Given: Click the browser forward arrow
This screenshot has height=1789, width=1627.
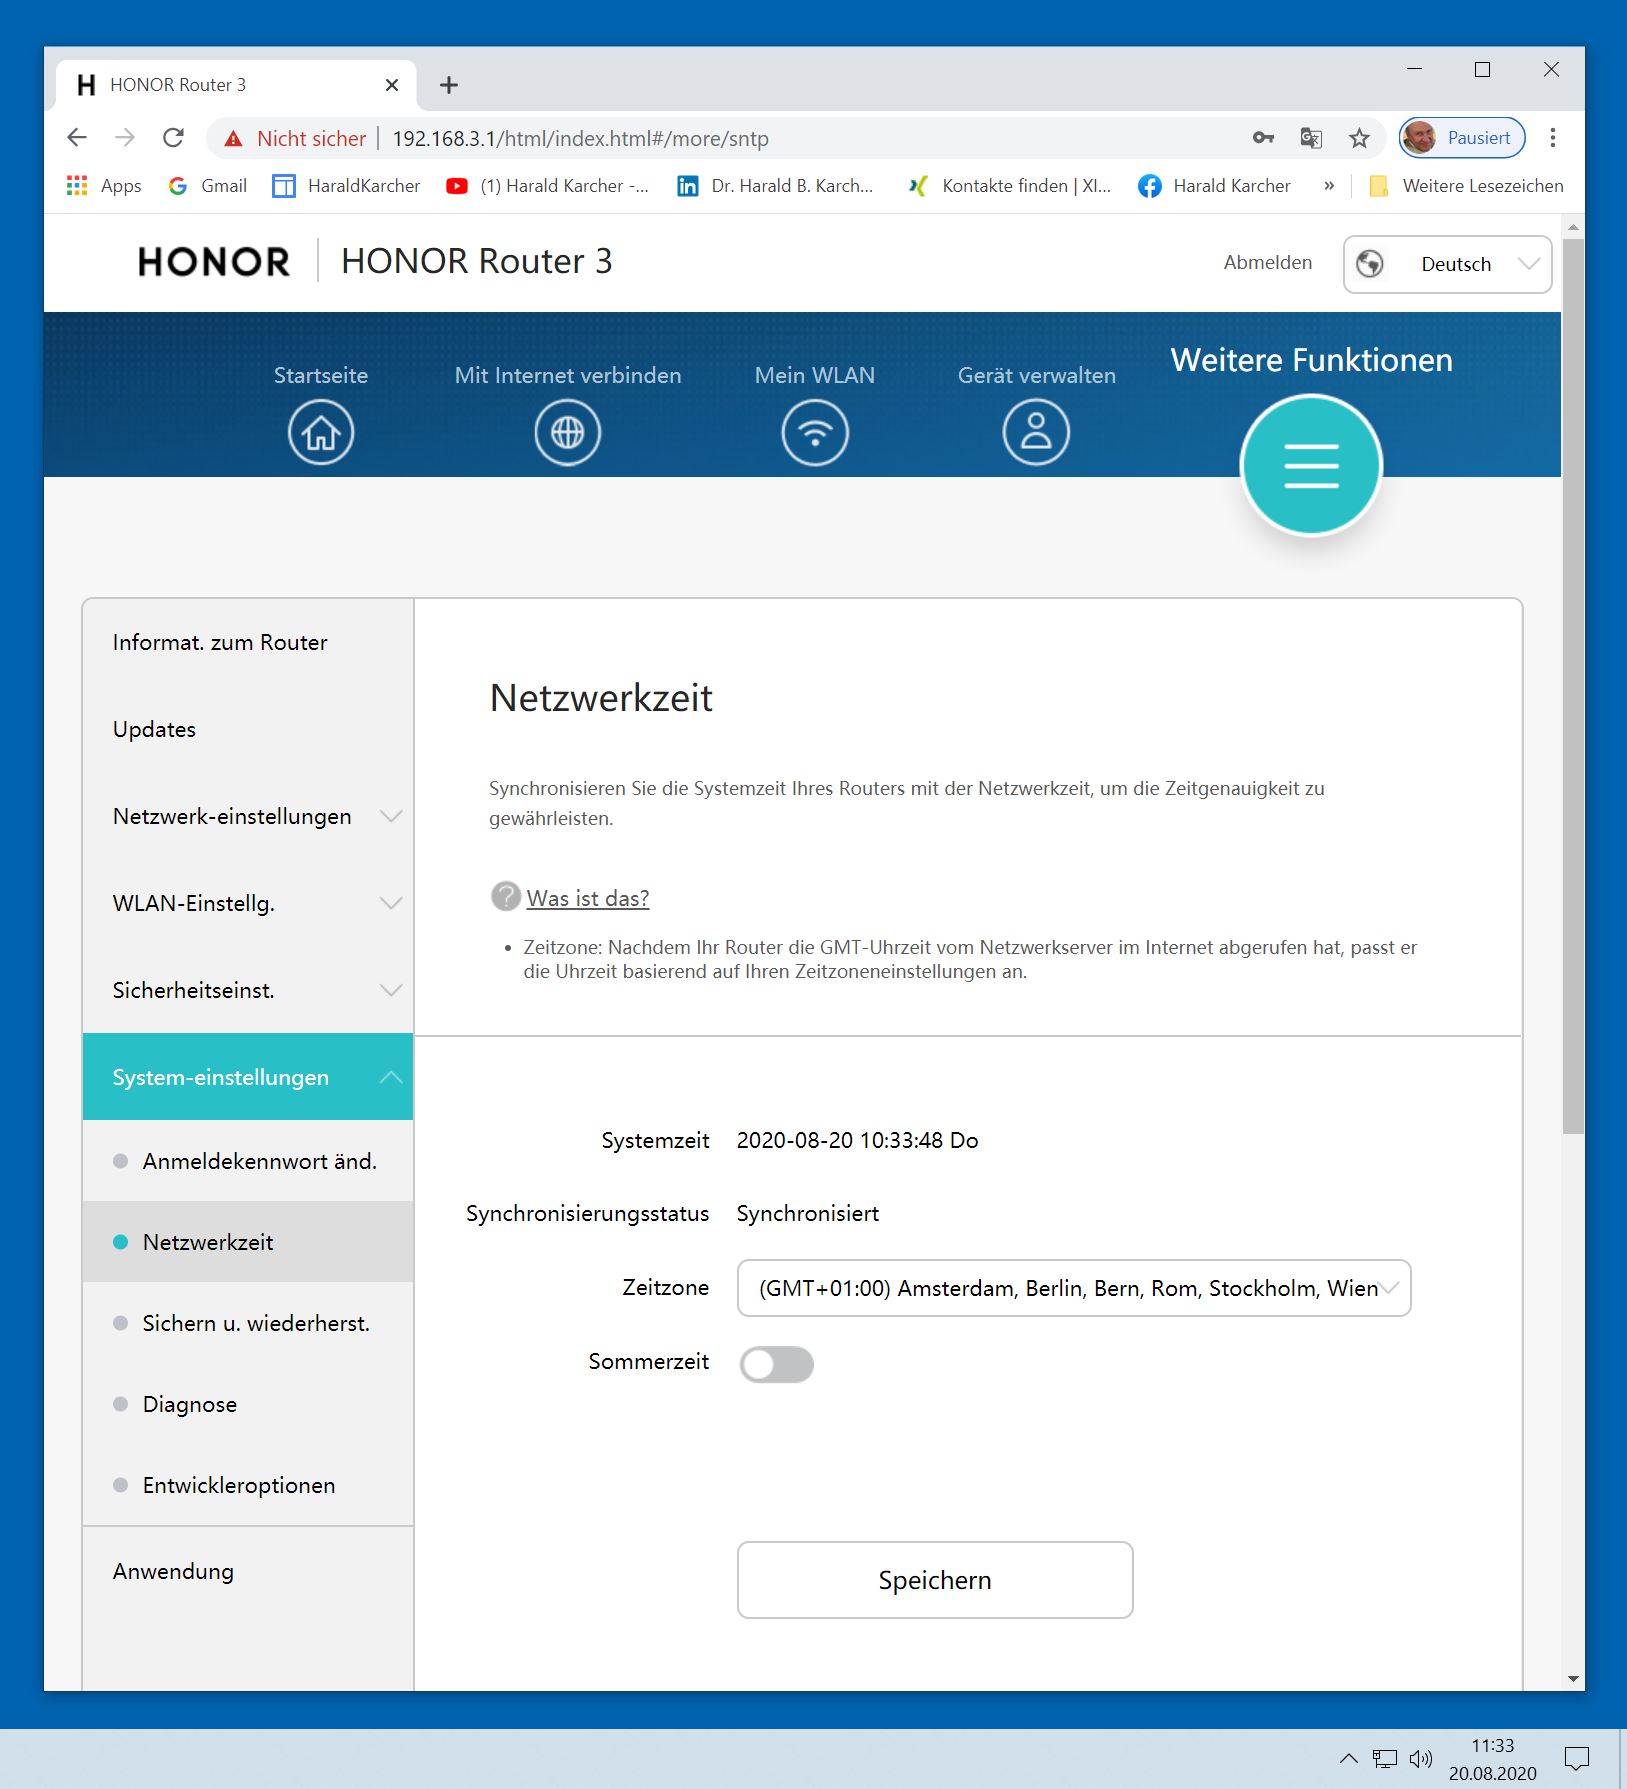Looking at the screenshot, I should pyautogui.click(x=125, y=138).
